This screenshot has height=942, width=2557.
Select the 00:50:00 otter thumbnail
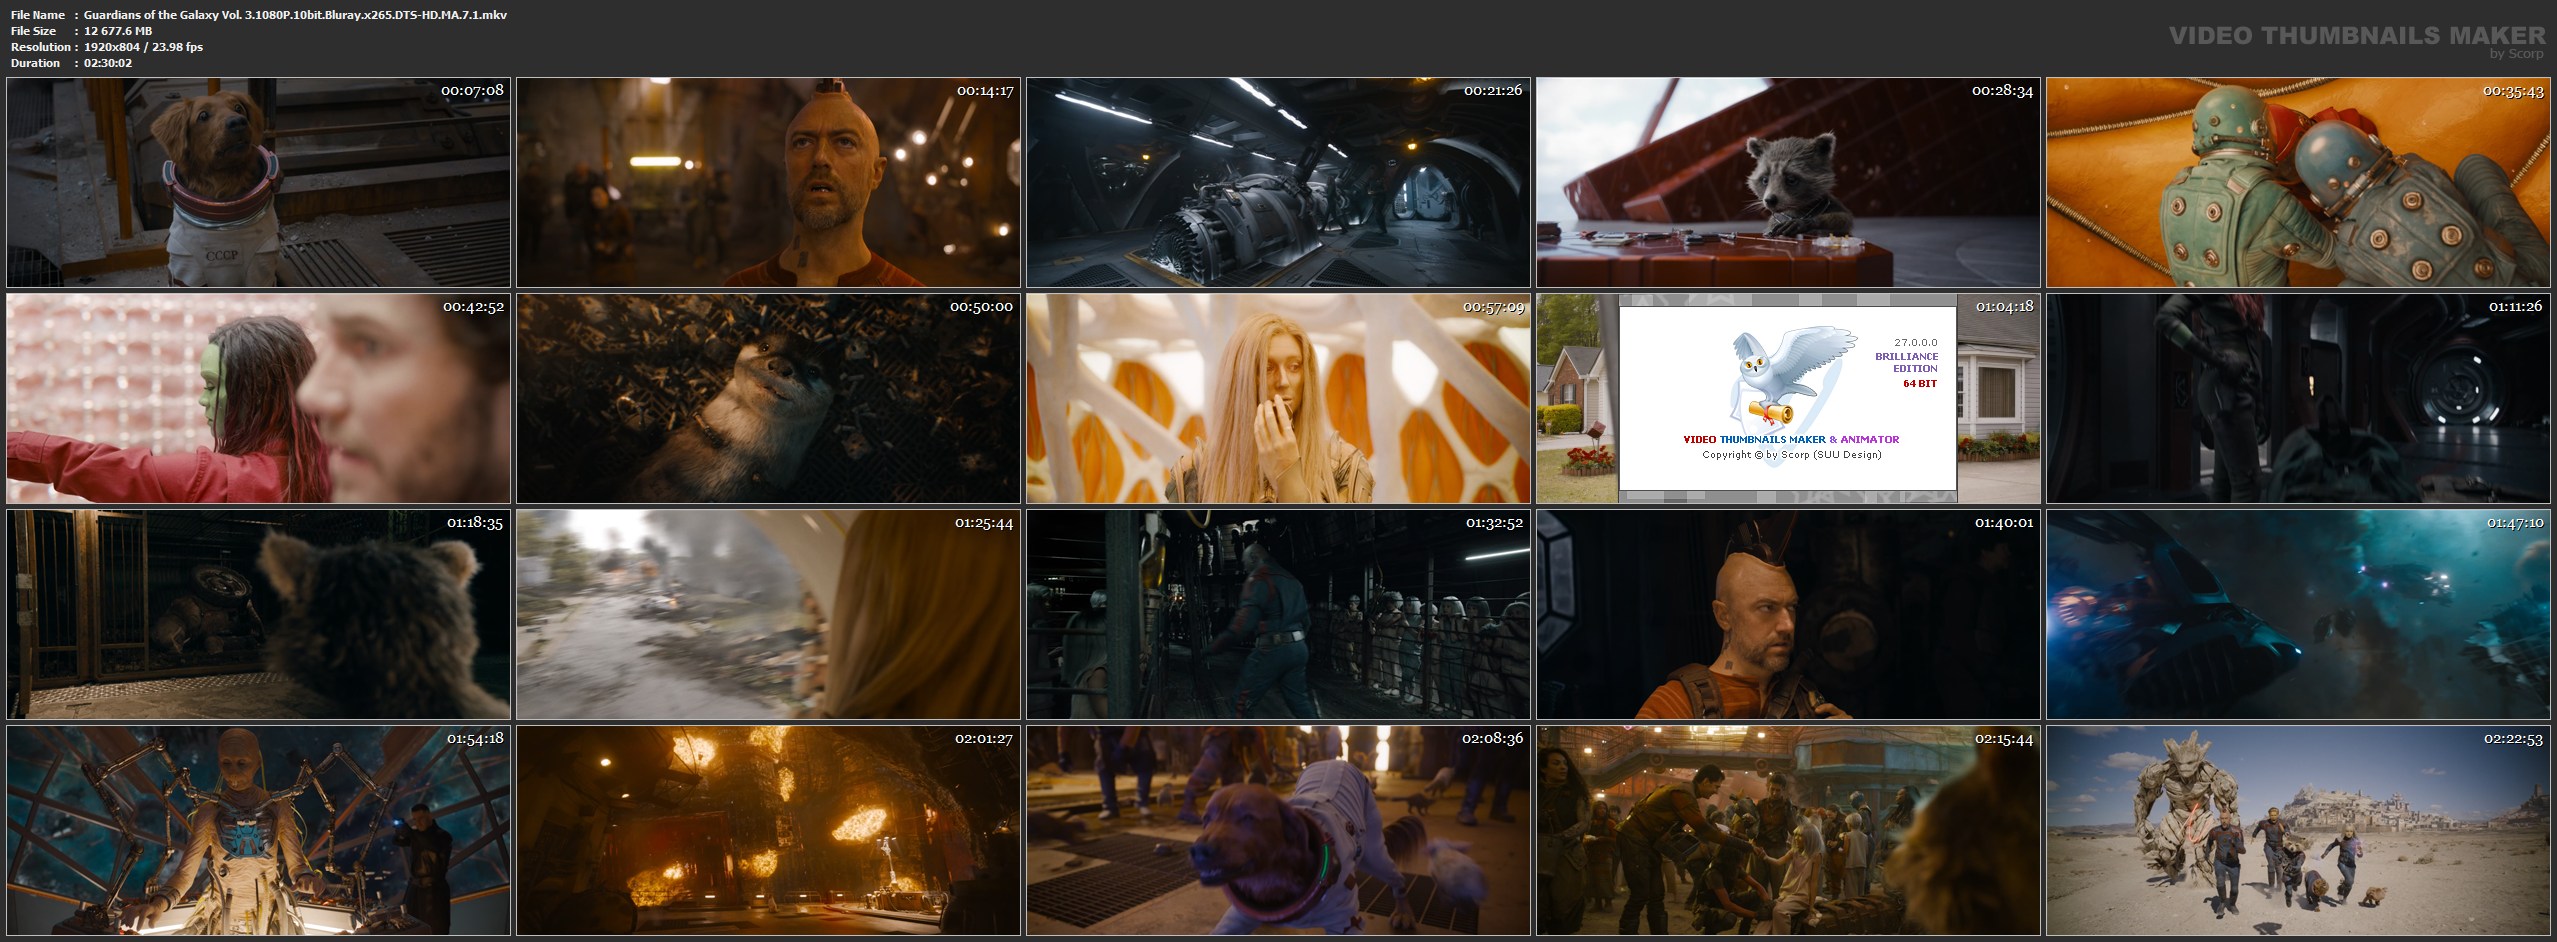[768, 398]
